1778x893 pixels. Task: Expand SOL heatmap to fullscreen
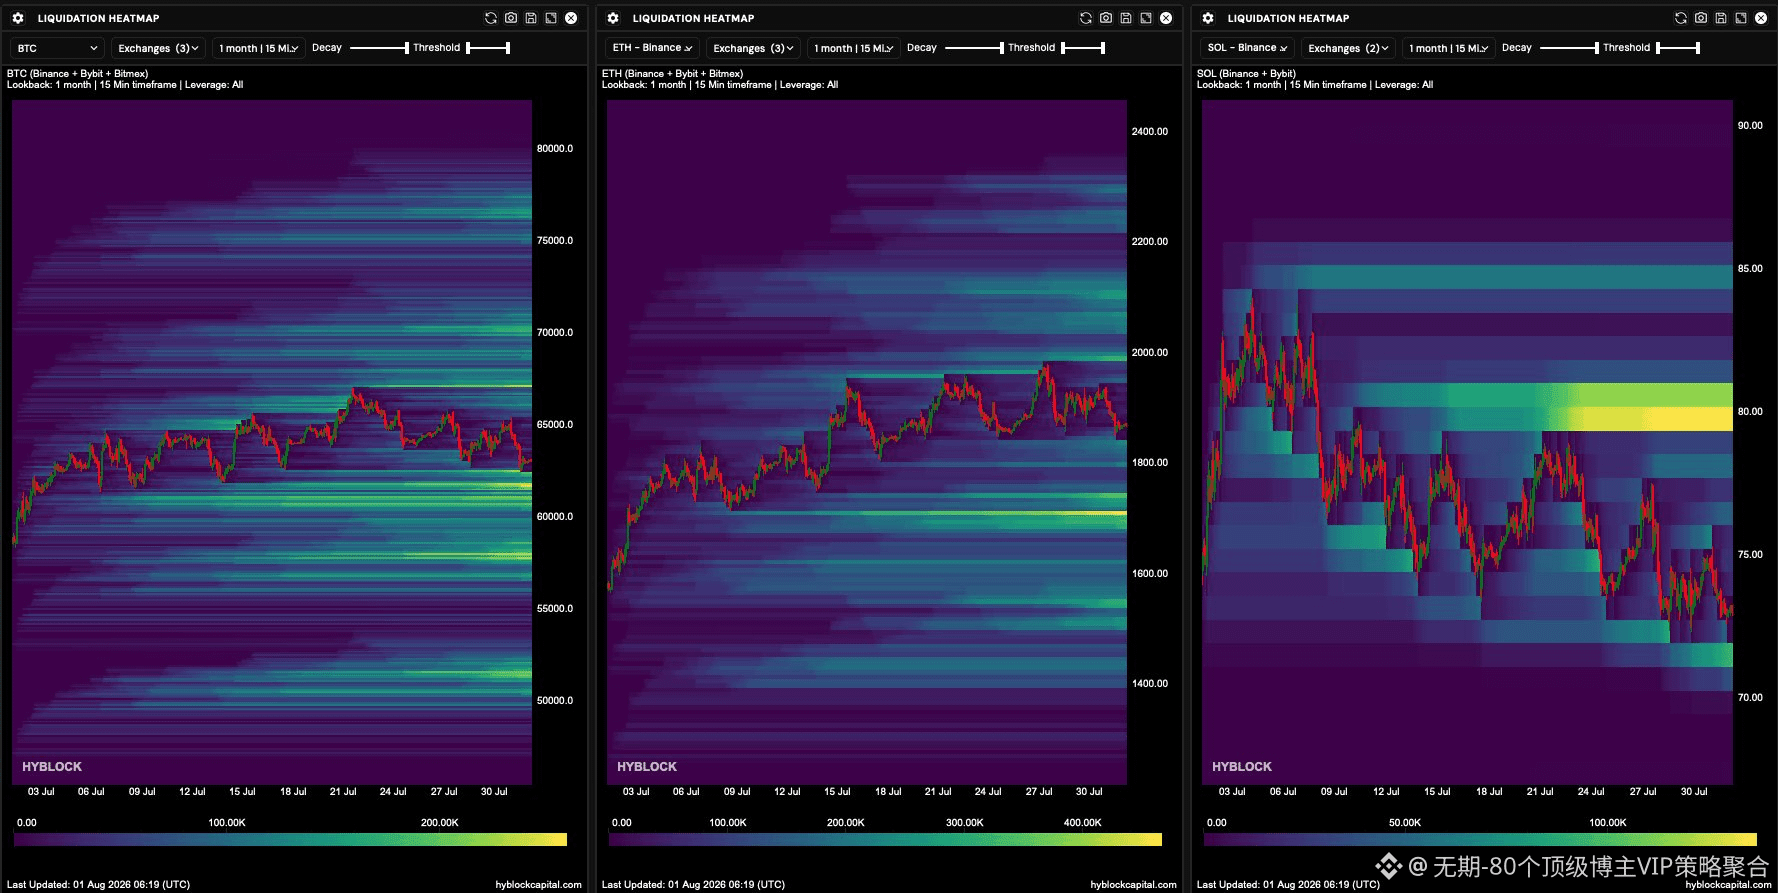[x=1741, y=18]
